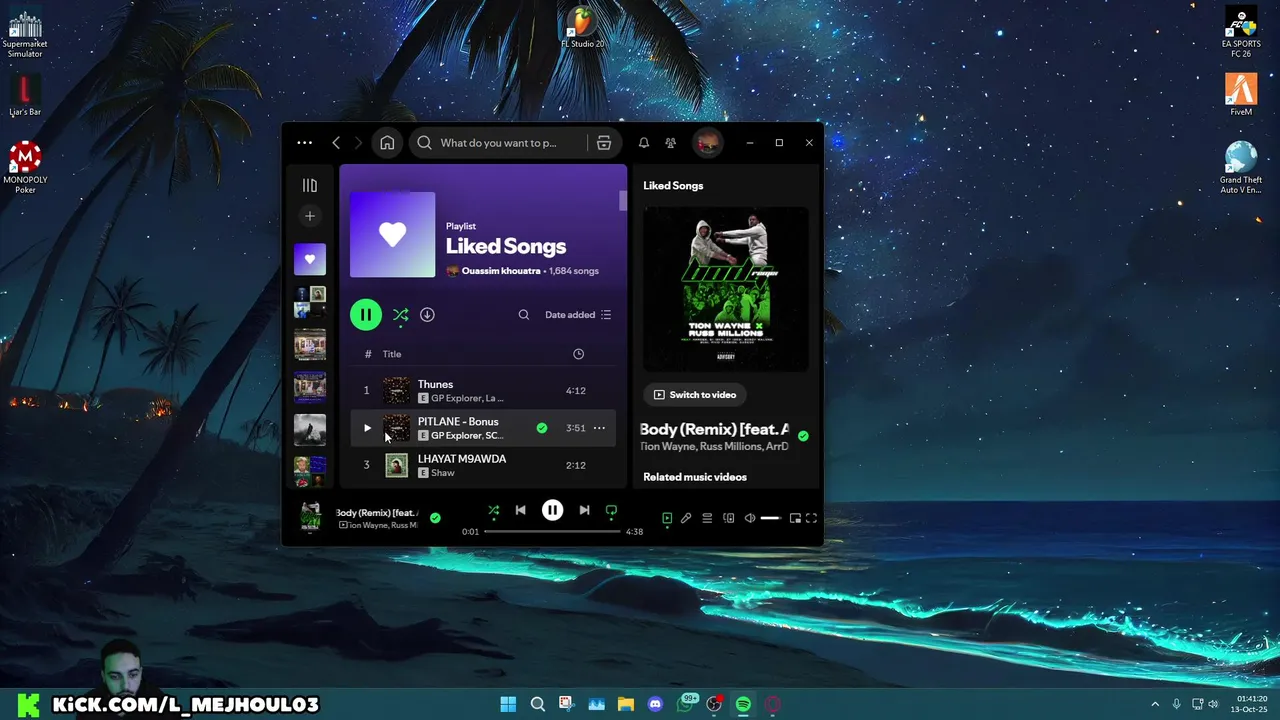Enter full screen mode icon
This screenshot has height=720, width=1280.
(x=811, y=518)
